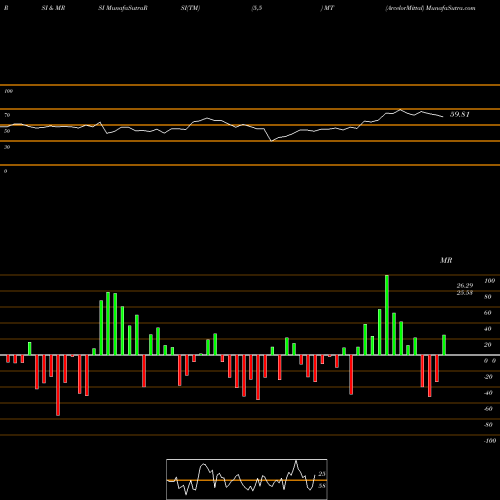The height and width of the screenshot is (500, 500).
Task: Click the MR axis label -100
Action: coord(490,441)
